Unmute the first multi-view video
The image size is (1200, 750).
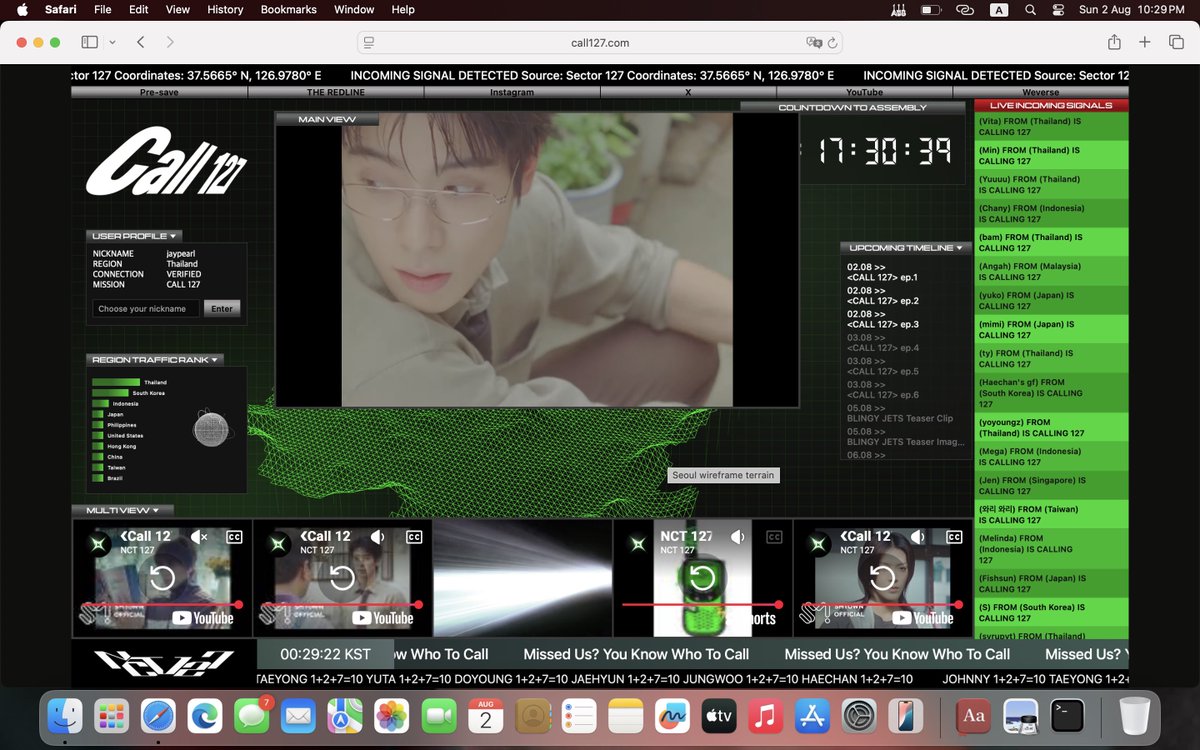[x=199, y=537]
